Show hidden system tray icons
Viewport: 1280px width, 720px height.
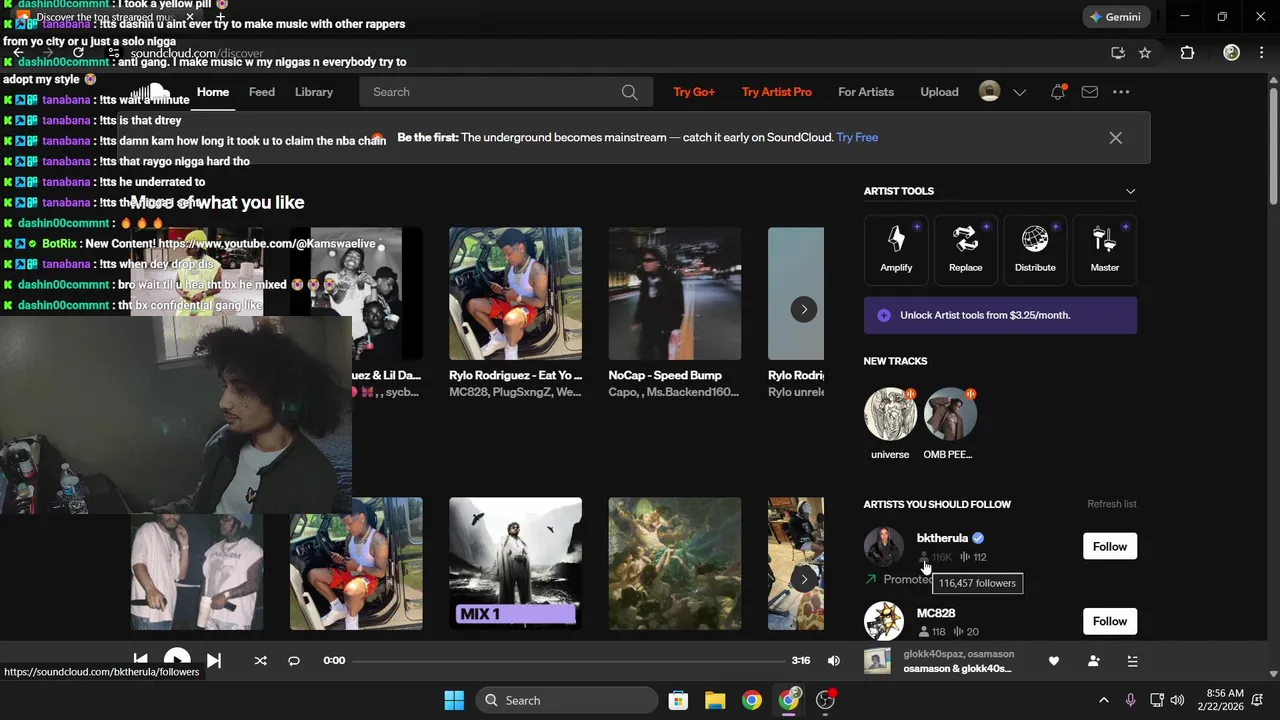pos(1103,700)
